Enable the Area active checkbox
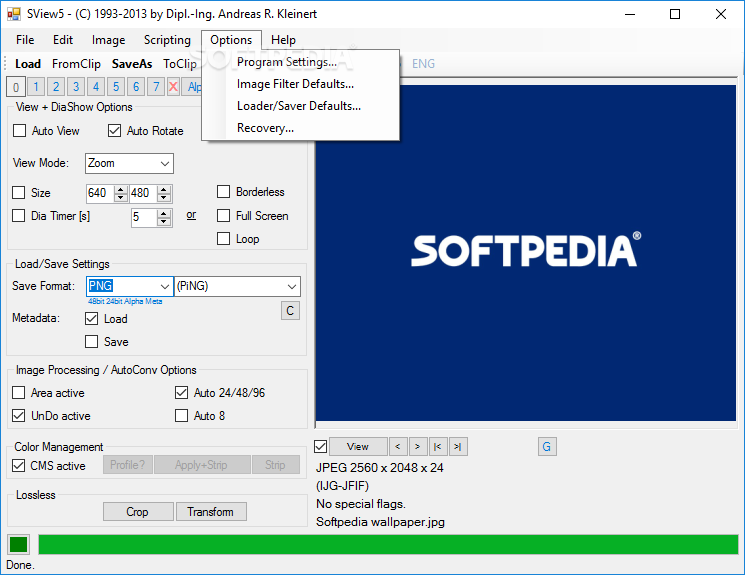 [x=19, y=393]
